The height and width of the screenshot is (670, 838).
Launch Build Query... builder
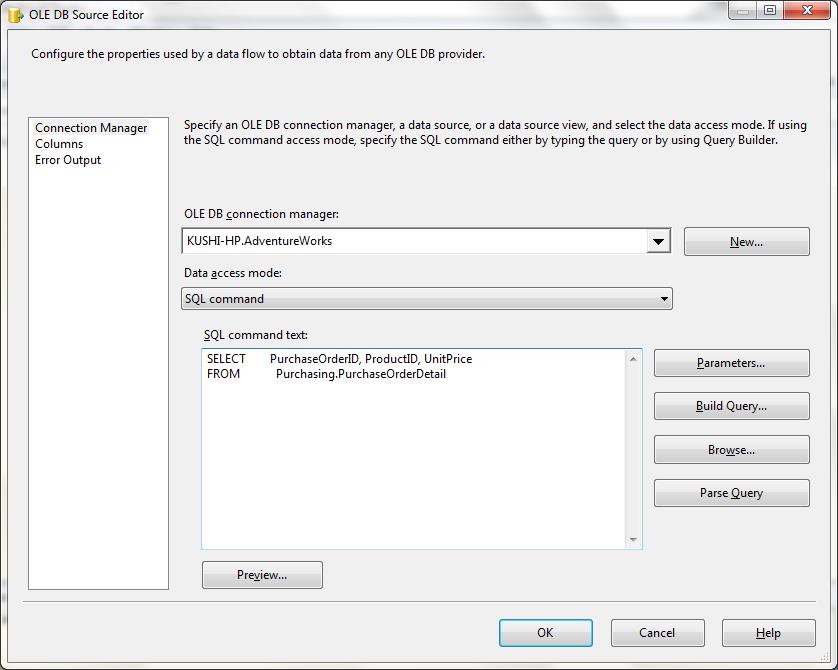click(x=731, y=406)
